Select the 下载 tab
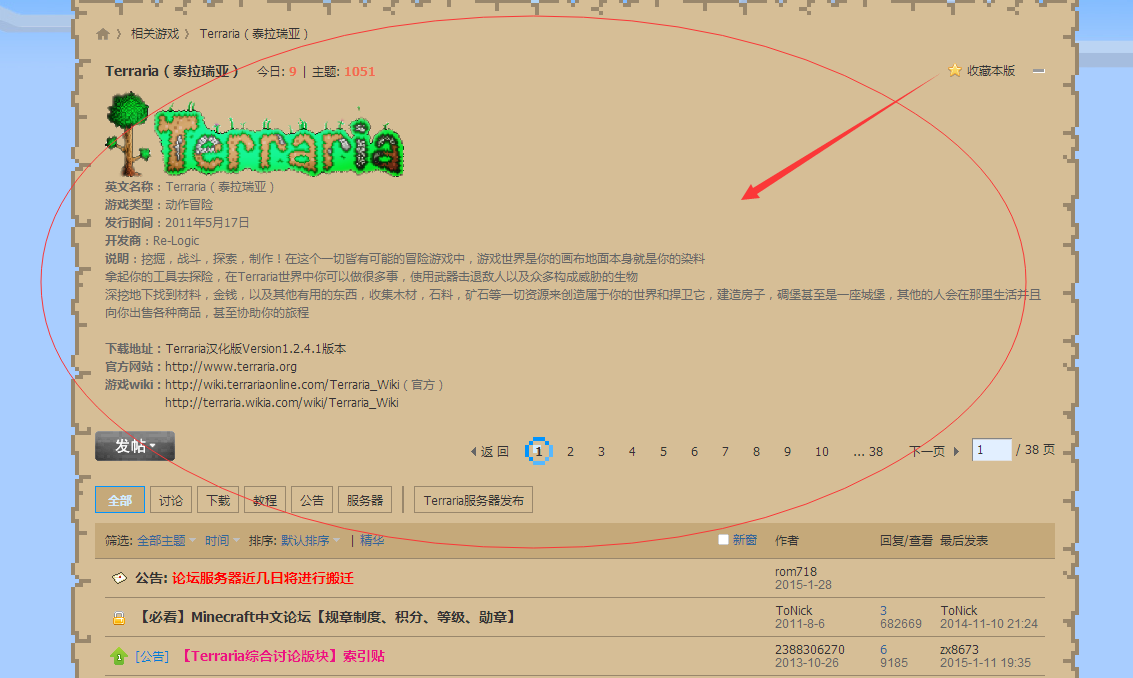The width and height of the screenshot is (1133, 678). click(x=218, y=500)
